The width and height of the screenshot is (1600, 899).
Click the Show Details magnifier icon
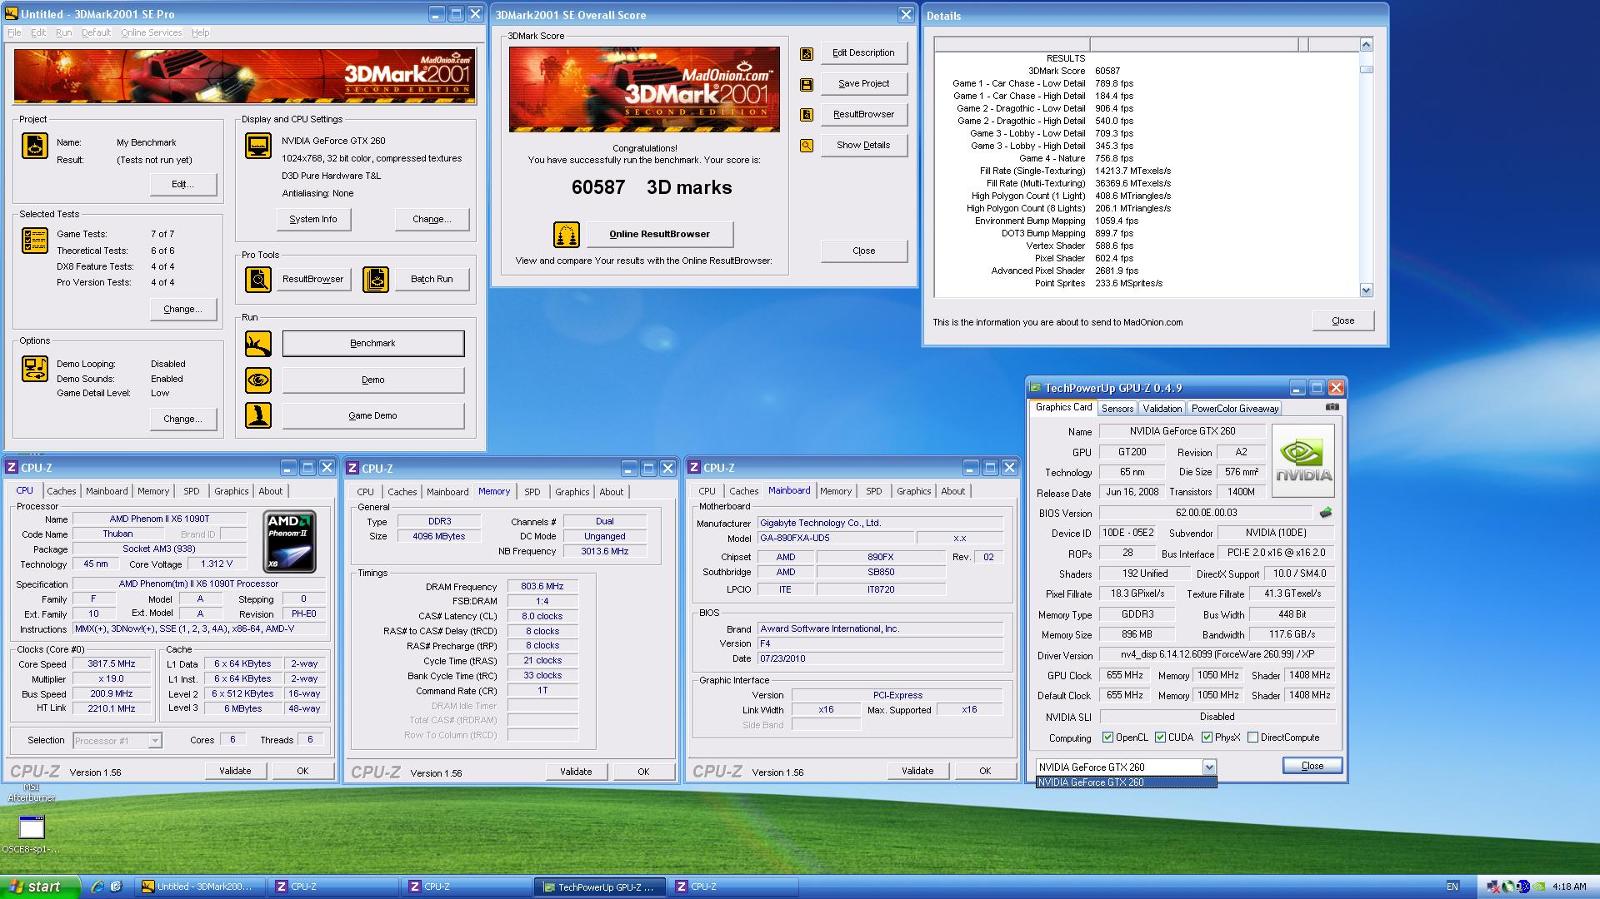click(x=807, y=146)
